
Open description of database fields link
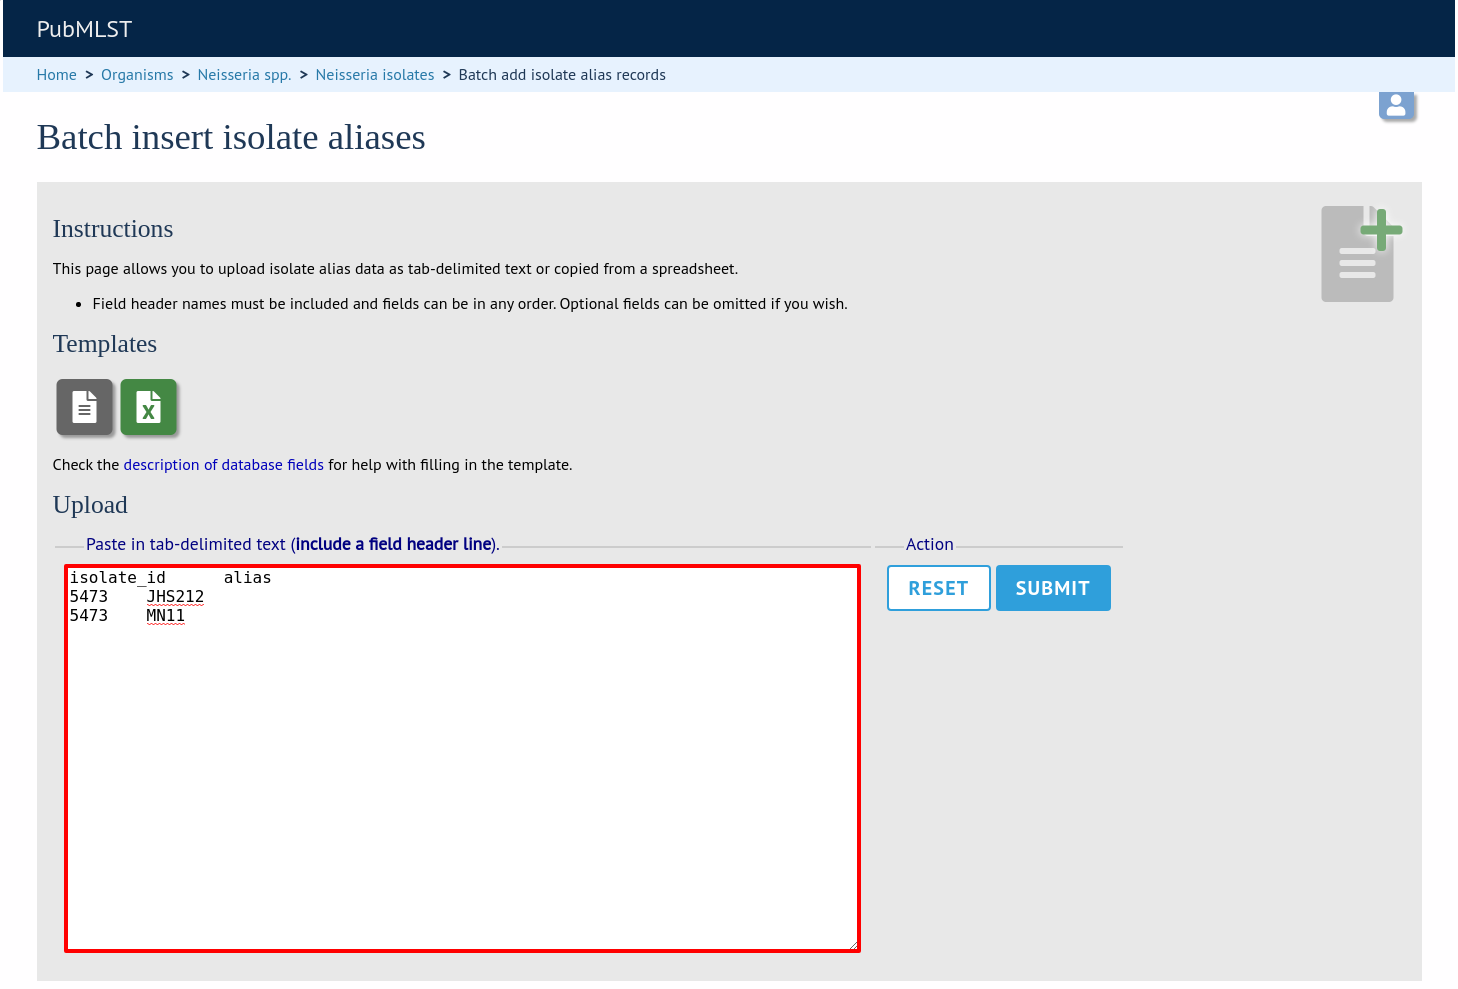pyautogui.click(x=224, y=465)
